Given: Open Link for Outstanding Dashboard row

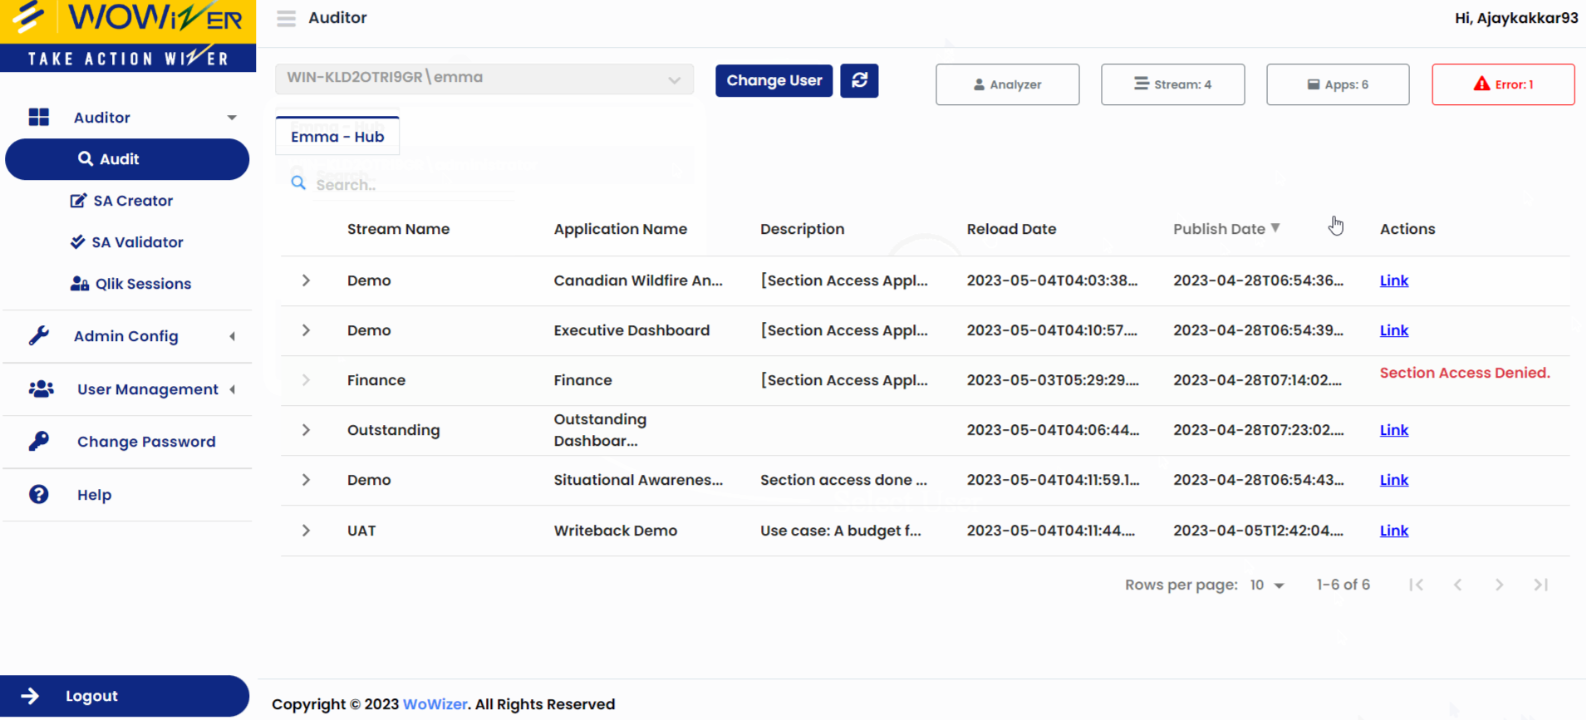Looking at the screenshot, I should (1394, 430).
